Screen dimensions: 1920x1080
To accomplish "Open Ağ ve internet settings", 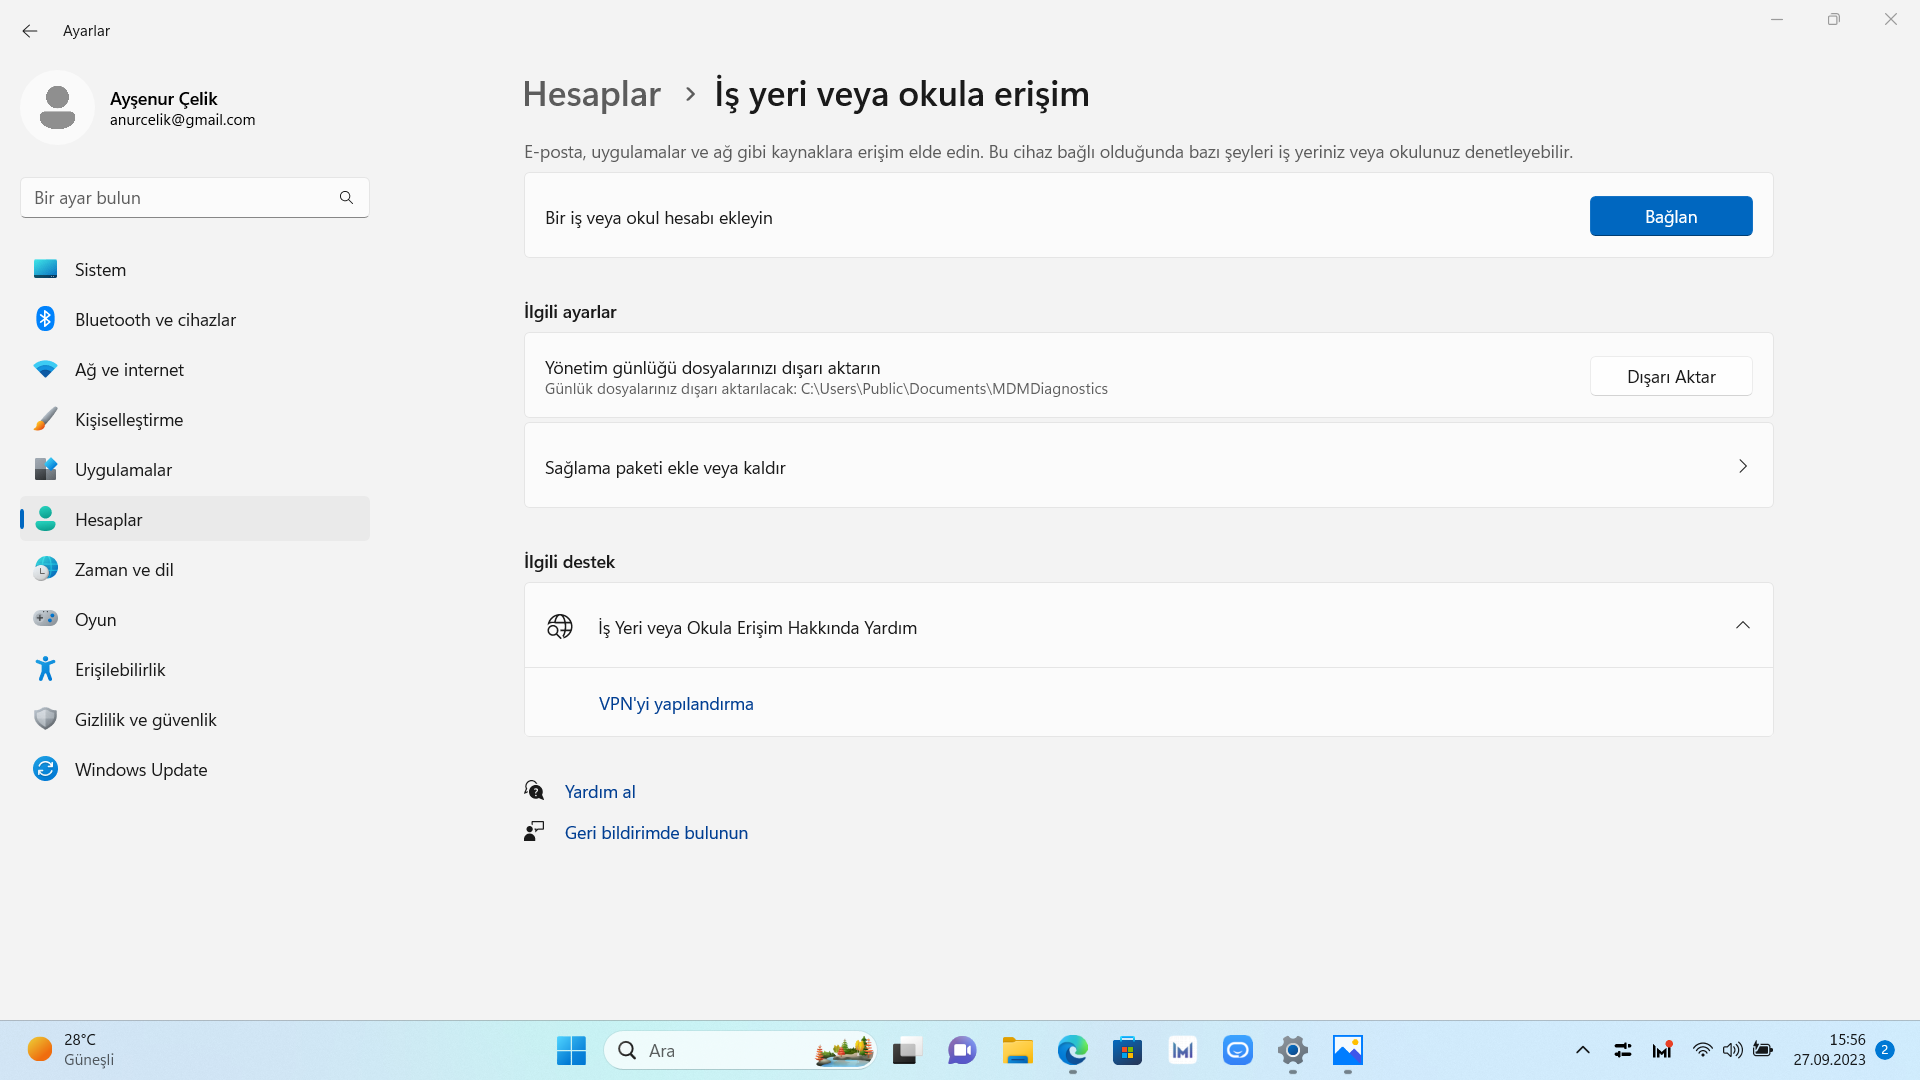I will (129, 370).
